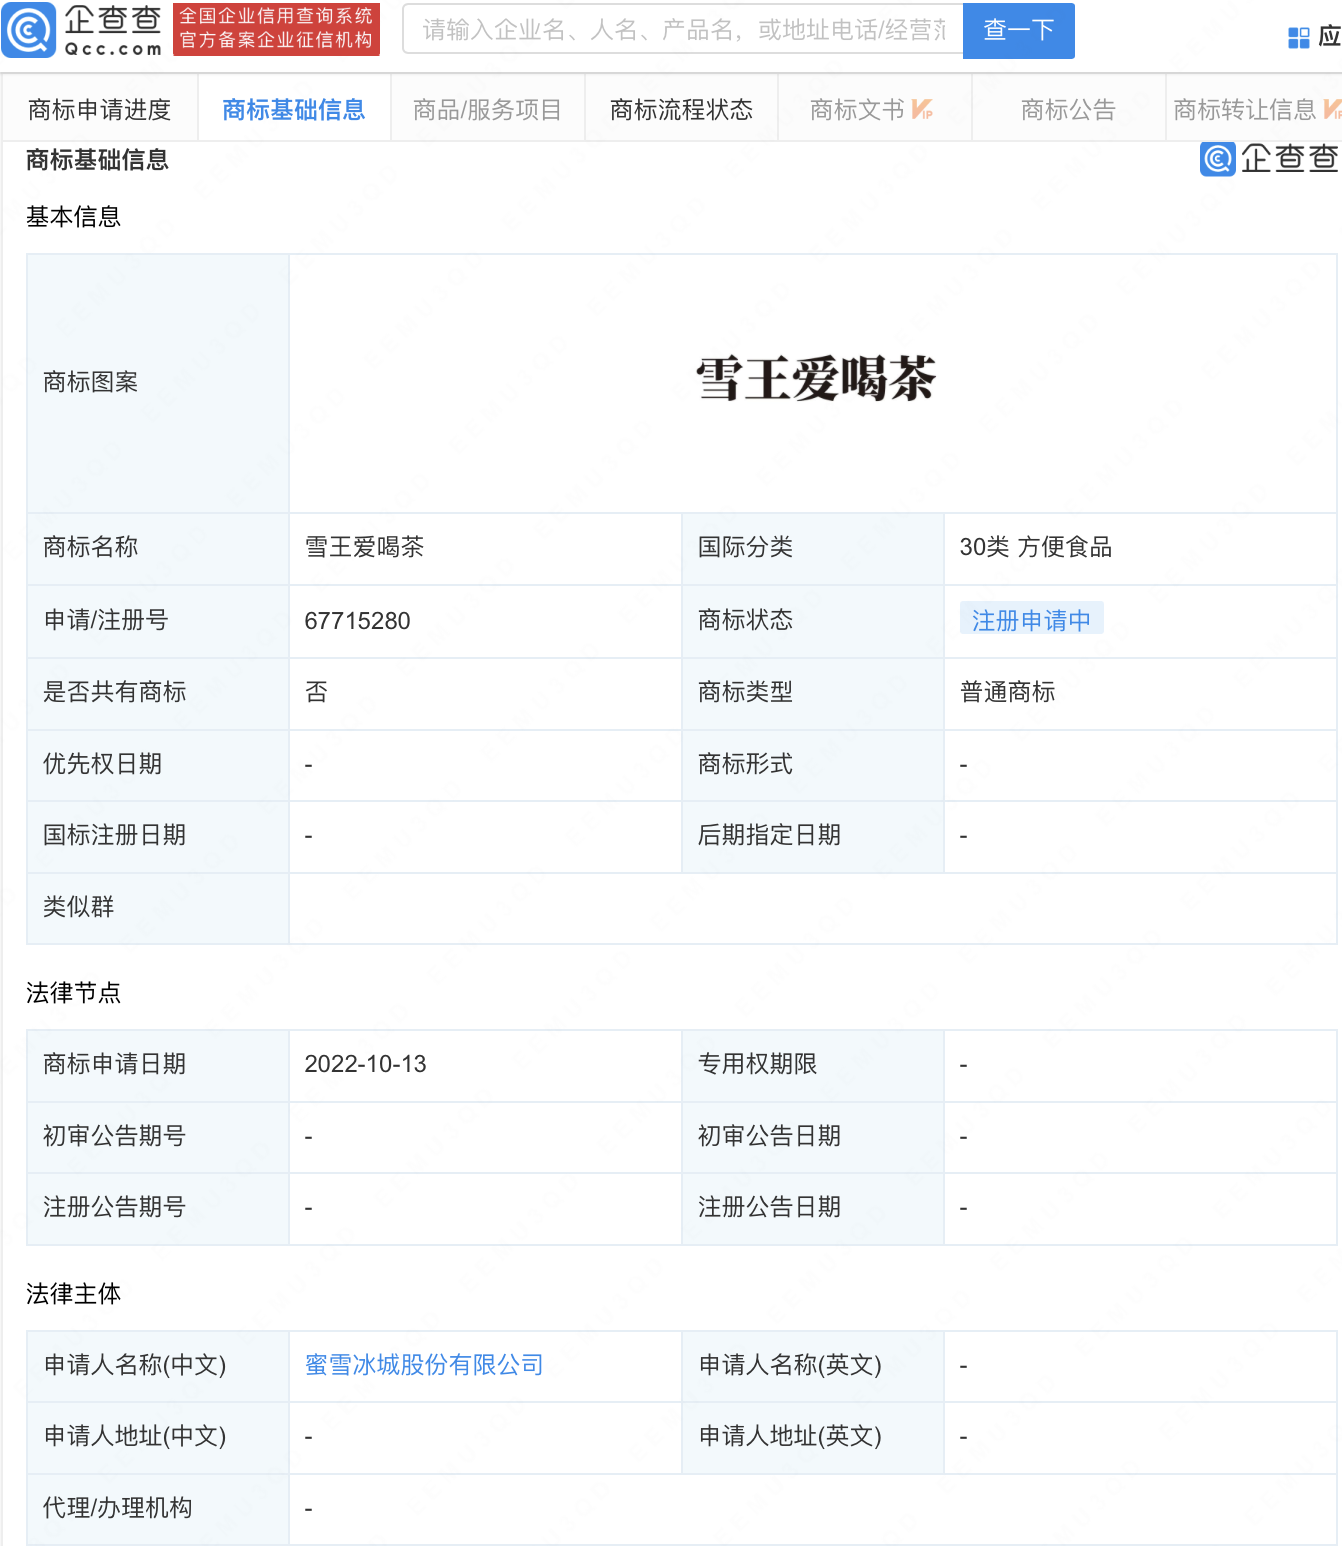Open the 商品/服务项目 tab
Image resolution: width=1342 pixels, height=1546 pixels.
point(487,109)
